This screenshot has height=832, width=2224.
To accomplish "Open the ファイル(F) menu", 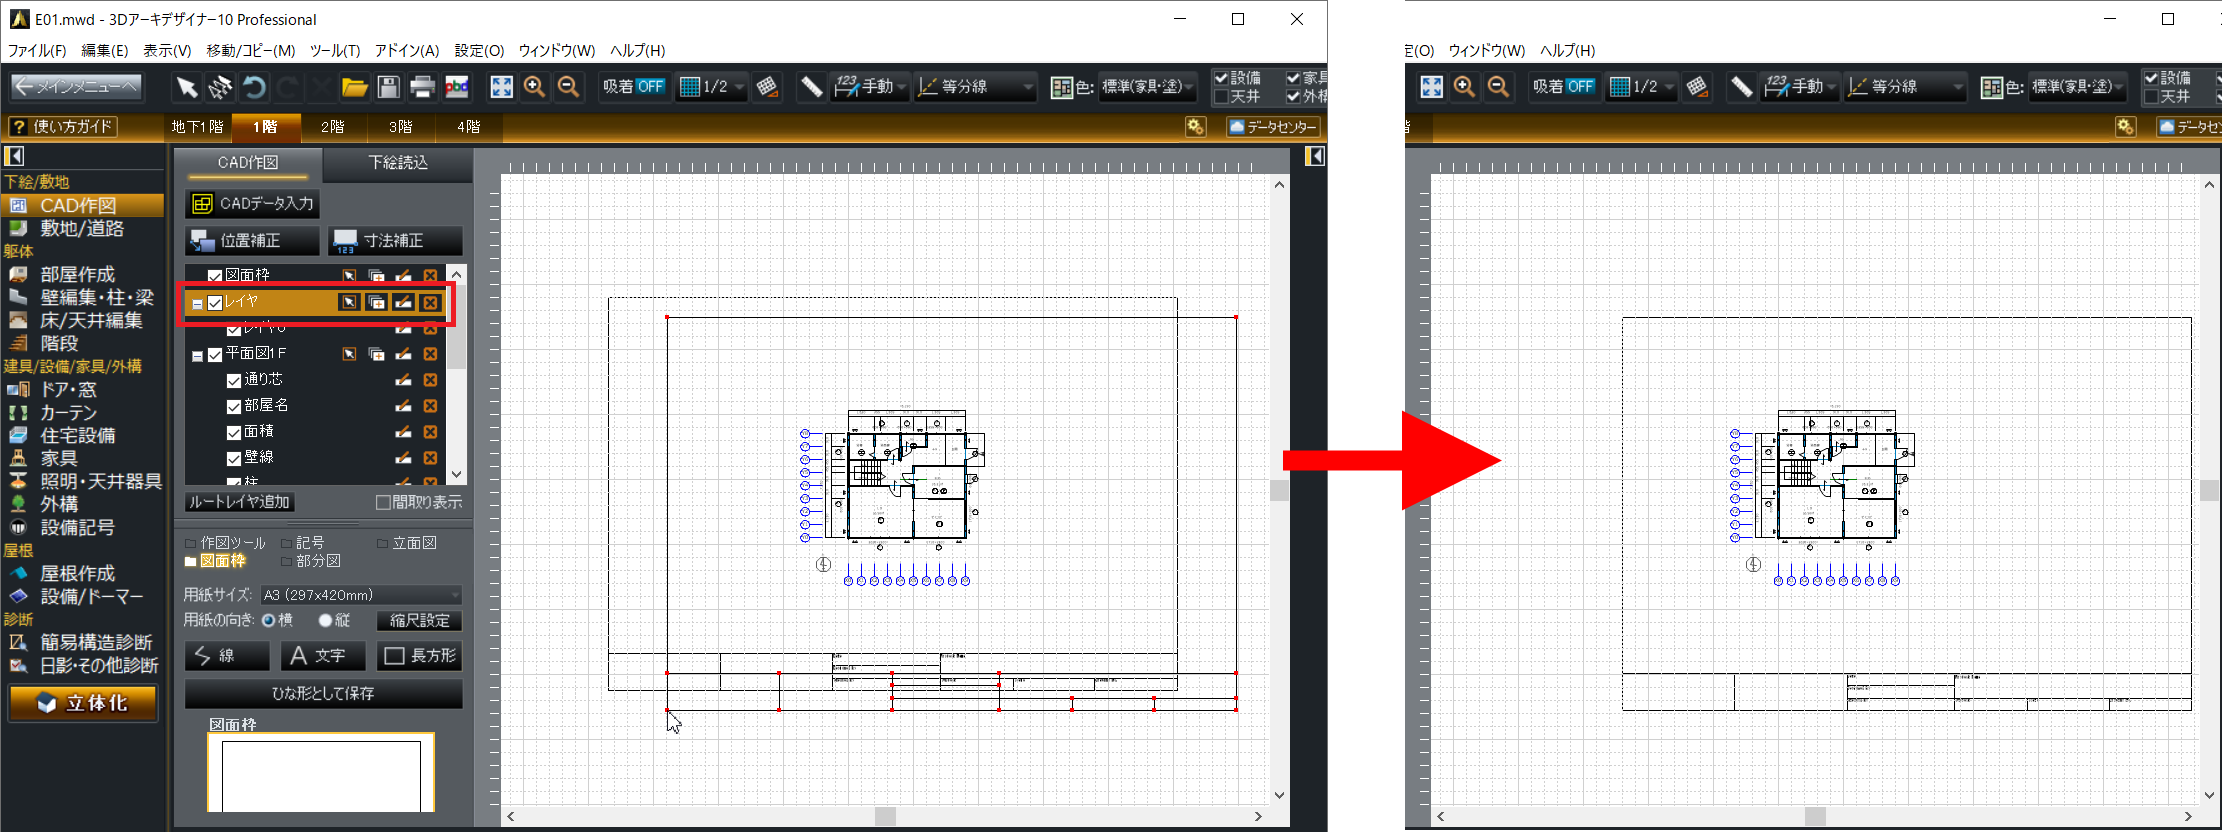I will [37, 51].
